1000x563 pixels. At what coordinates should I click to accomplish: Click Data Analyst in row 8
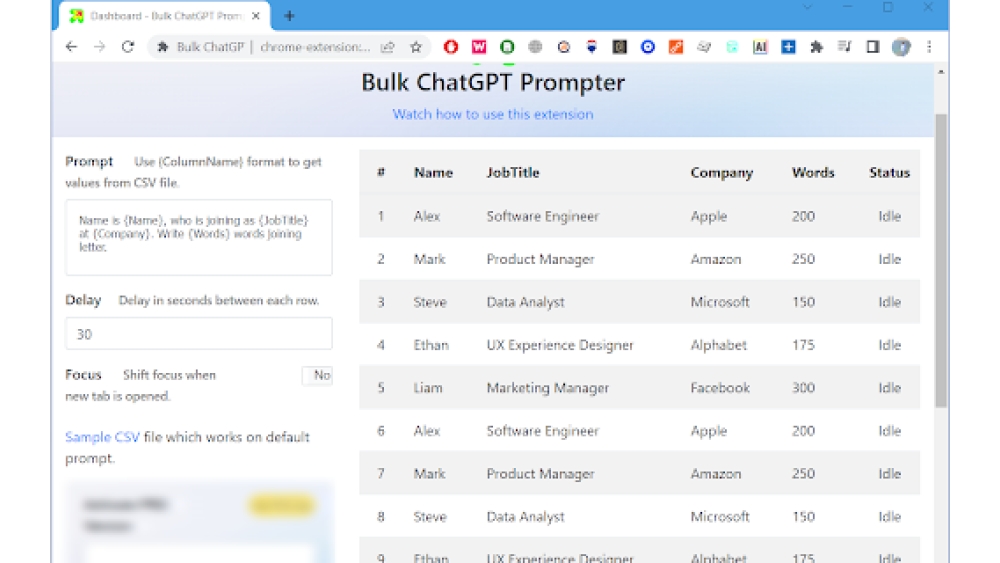pos(525,516)
